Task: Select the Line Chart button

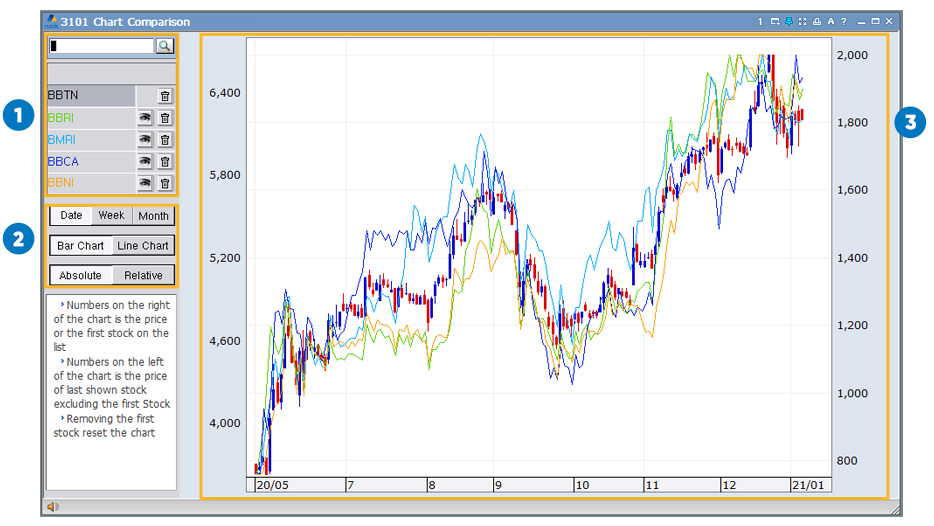Action: (x=142, y=246)
